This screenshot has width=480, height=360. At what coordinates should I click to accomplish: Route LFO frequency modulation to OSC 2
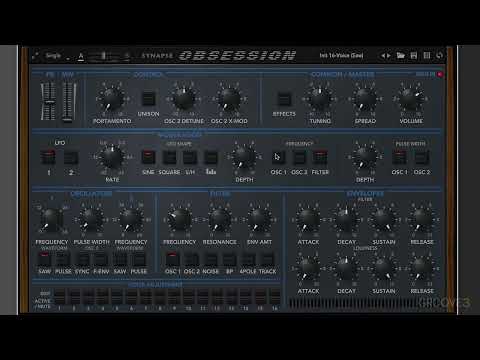pos(299,157)
